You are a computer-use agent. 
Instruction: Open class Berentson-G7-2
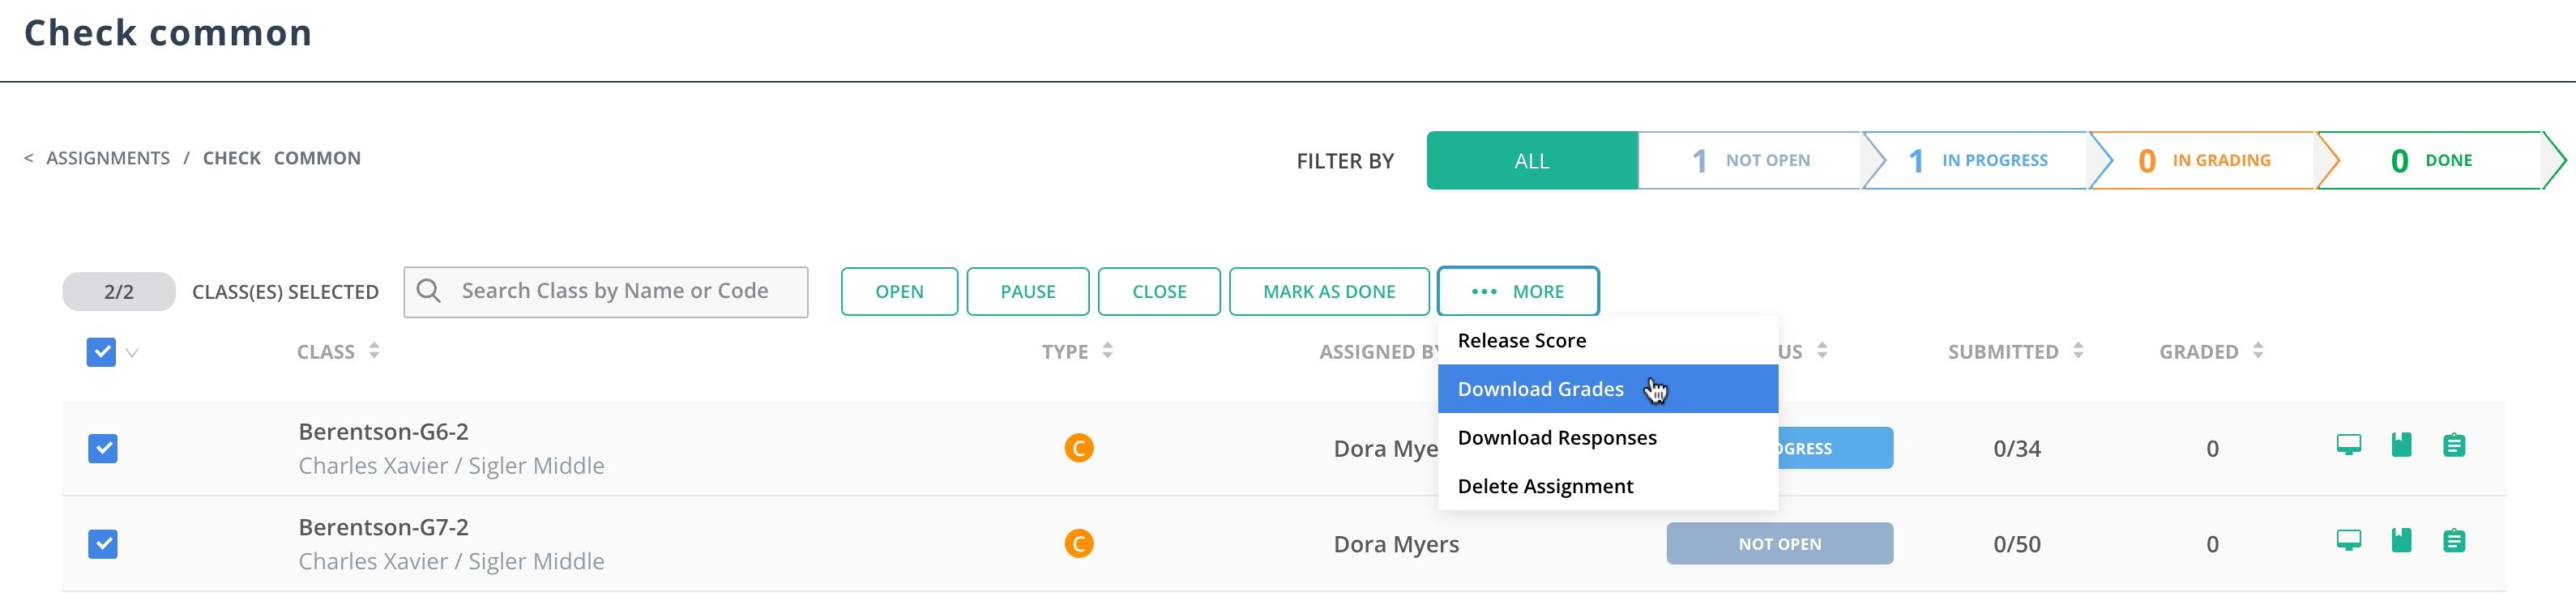[383, 527]
